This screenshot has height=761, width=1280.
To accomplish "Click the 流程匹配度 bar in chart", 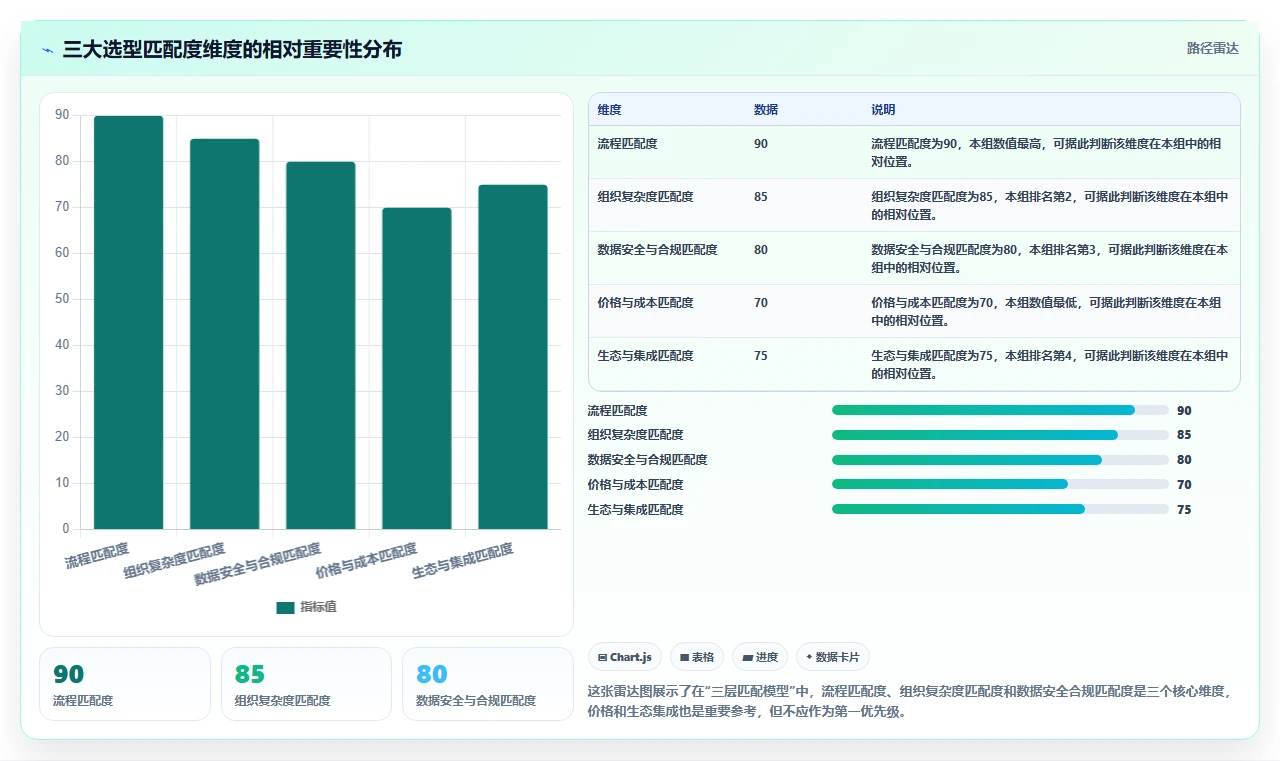I will click(x=128, y=322).
